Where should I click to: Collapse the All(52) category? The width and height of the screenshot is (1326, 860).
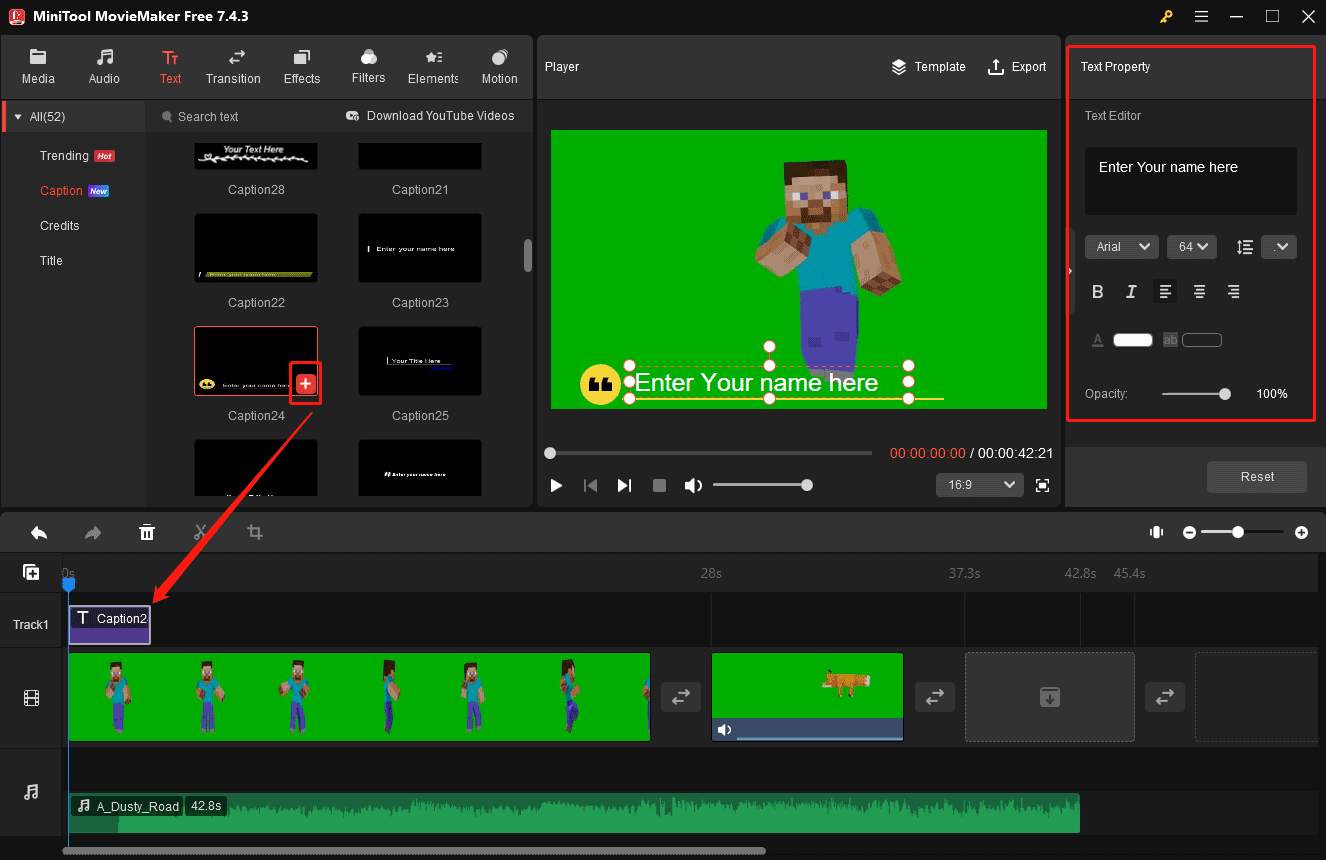coord(20,117)
